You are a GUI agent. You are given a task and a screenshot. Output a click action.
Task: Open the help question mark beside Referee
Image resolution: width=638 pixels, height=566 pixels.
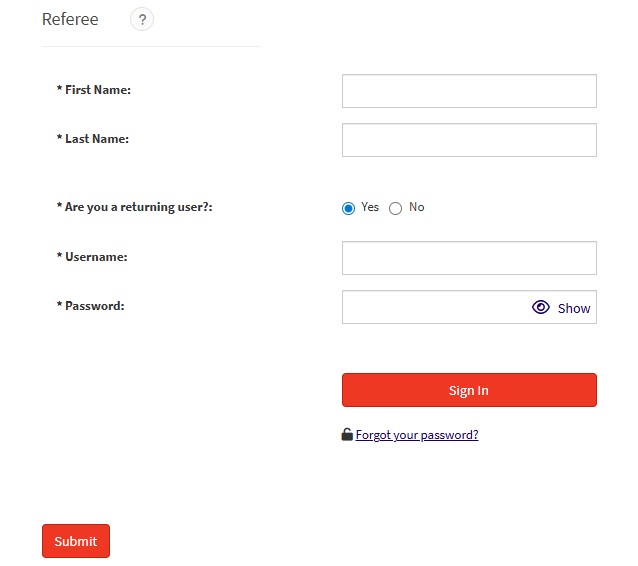coord(142,19)
